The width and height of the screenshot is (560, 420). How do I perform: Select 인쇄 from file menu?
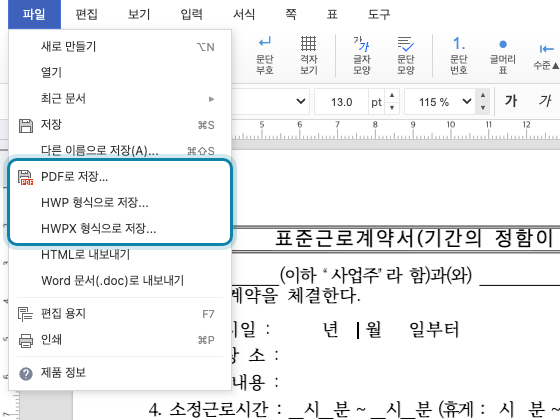[120, 340]
